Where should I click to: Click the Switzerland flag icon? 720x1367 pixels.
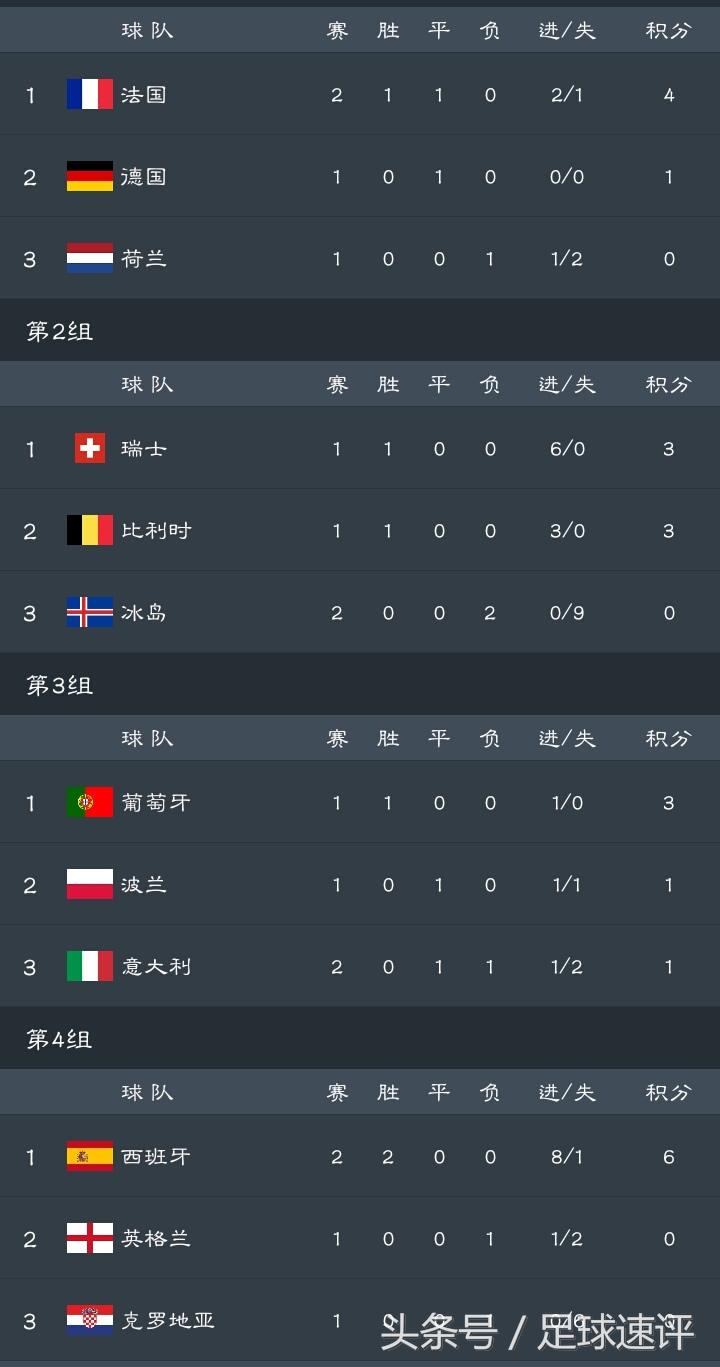point(90,449)
